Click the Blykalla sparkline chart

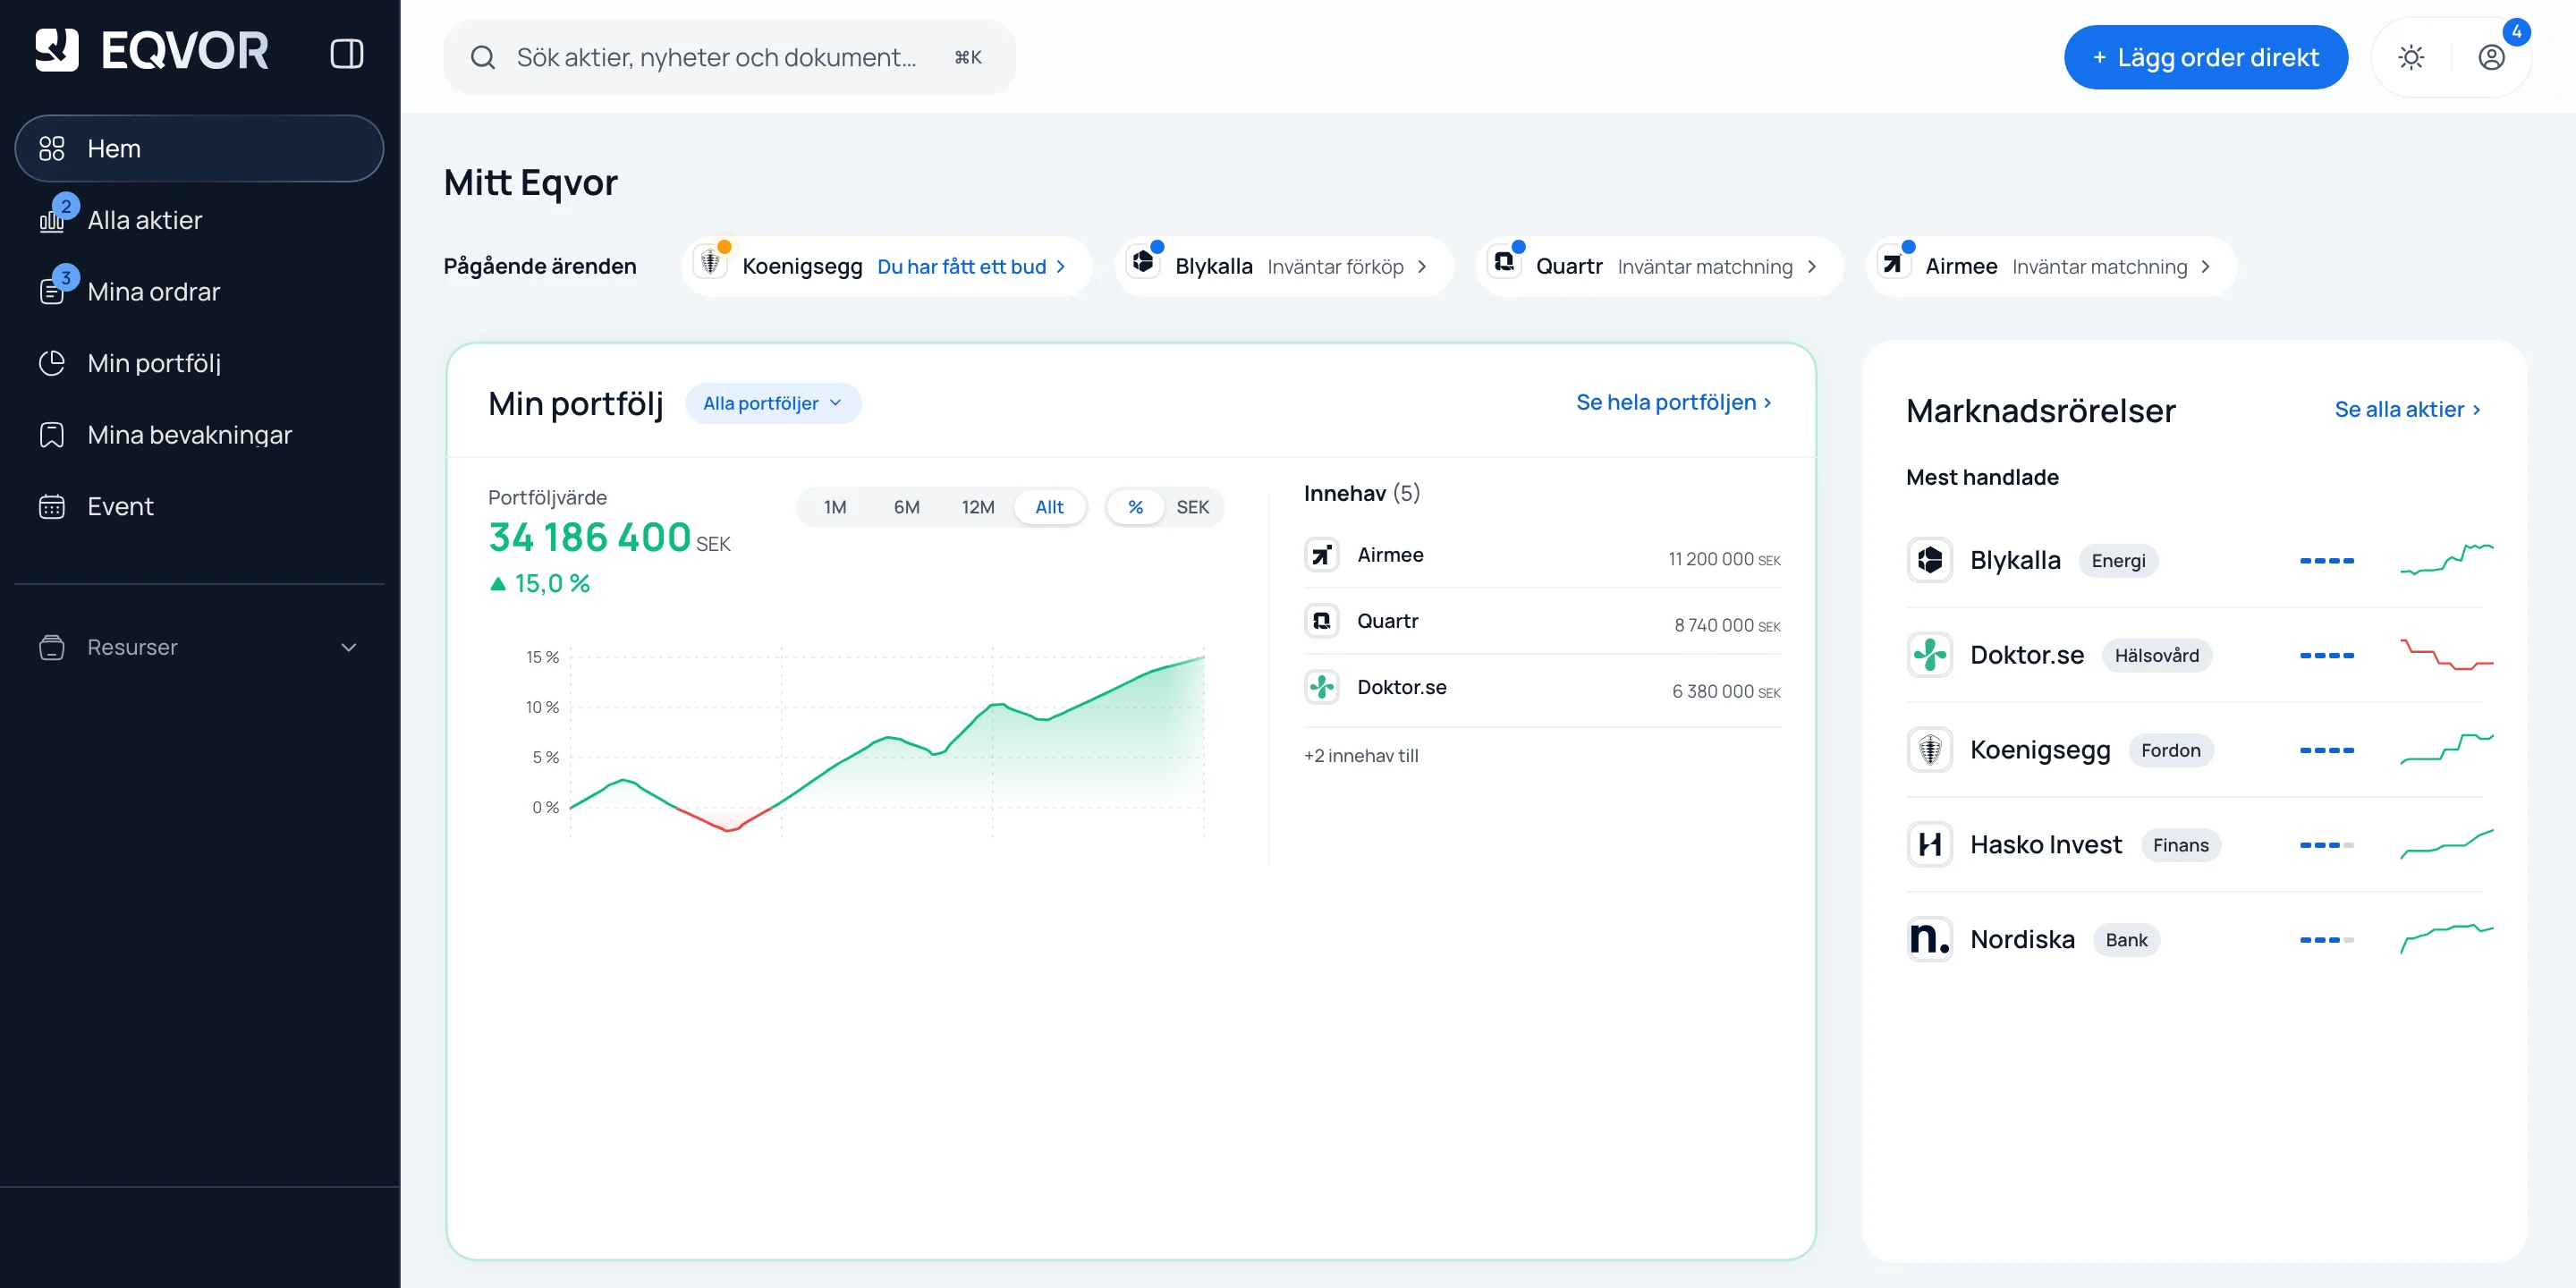coord(2446,560)
